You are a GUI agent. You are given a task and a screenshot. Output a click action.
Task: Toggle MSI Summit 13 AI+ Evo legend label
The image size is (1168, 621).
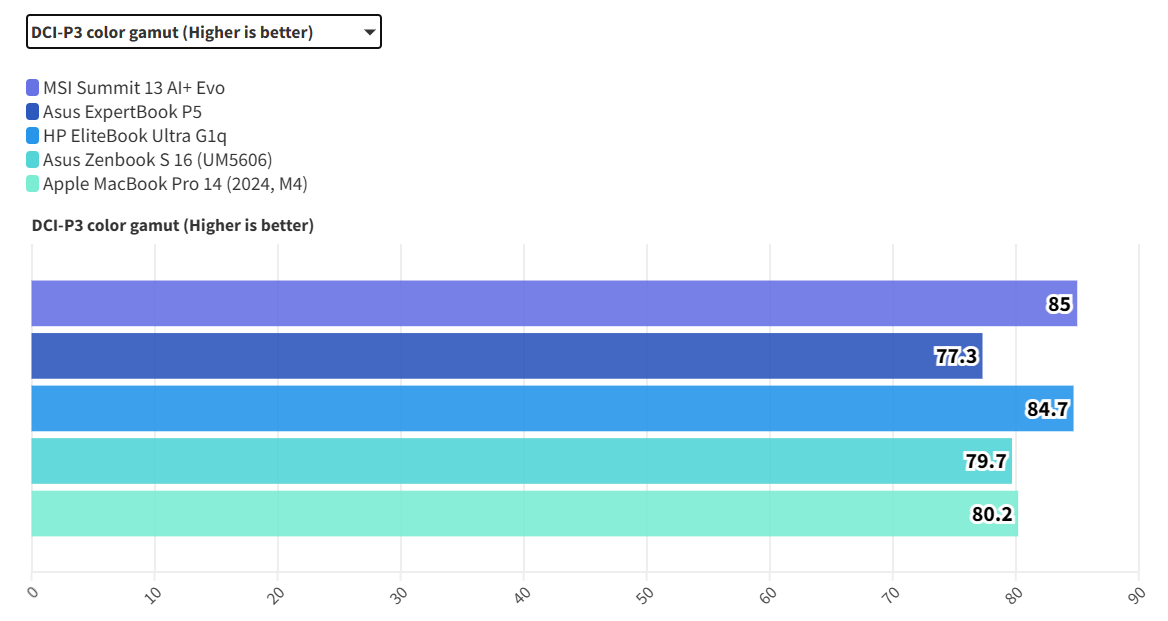(x=134, y=88)
